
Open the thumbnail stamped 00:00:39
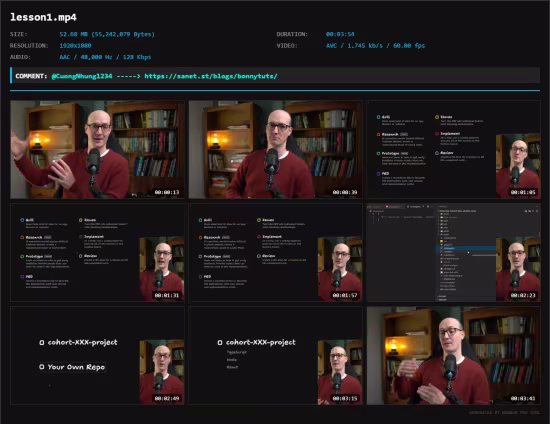point(275,150)
